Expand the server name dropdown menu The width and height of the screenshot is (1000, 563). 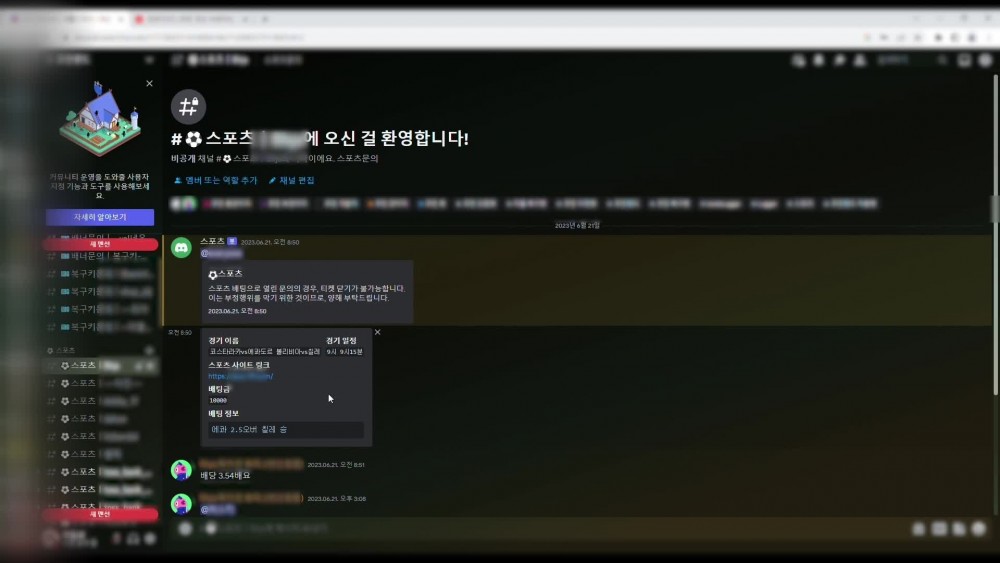point(149,60)
